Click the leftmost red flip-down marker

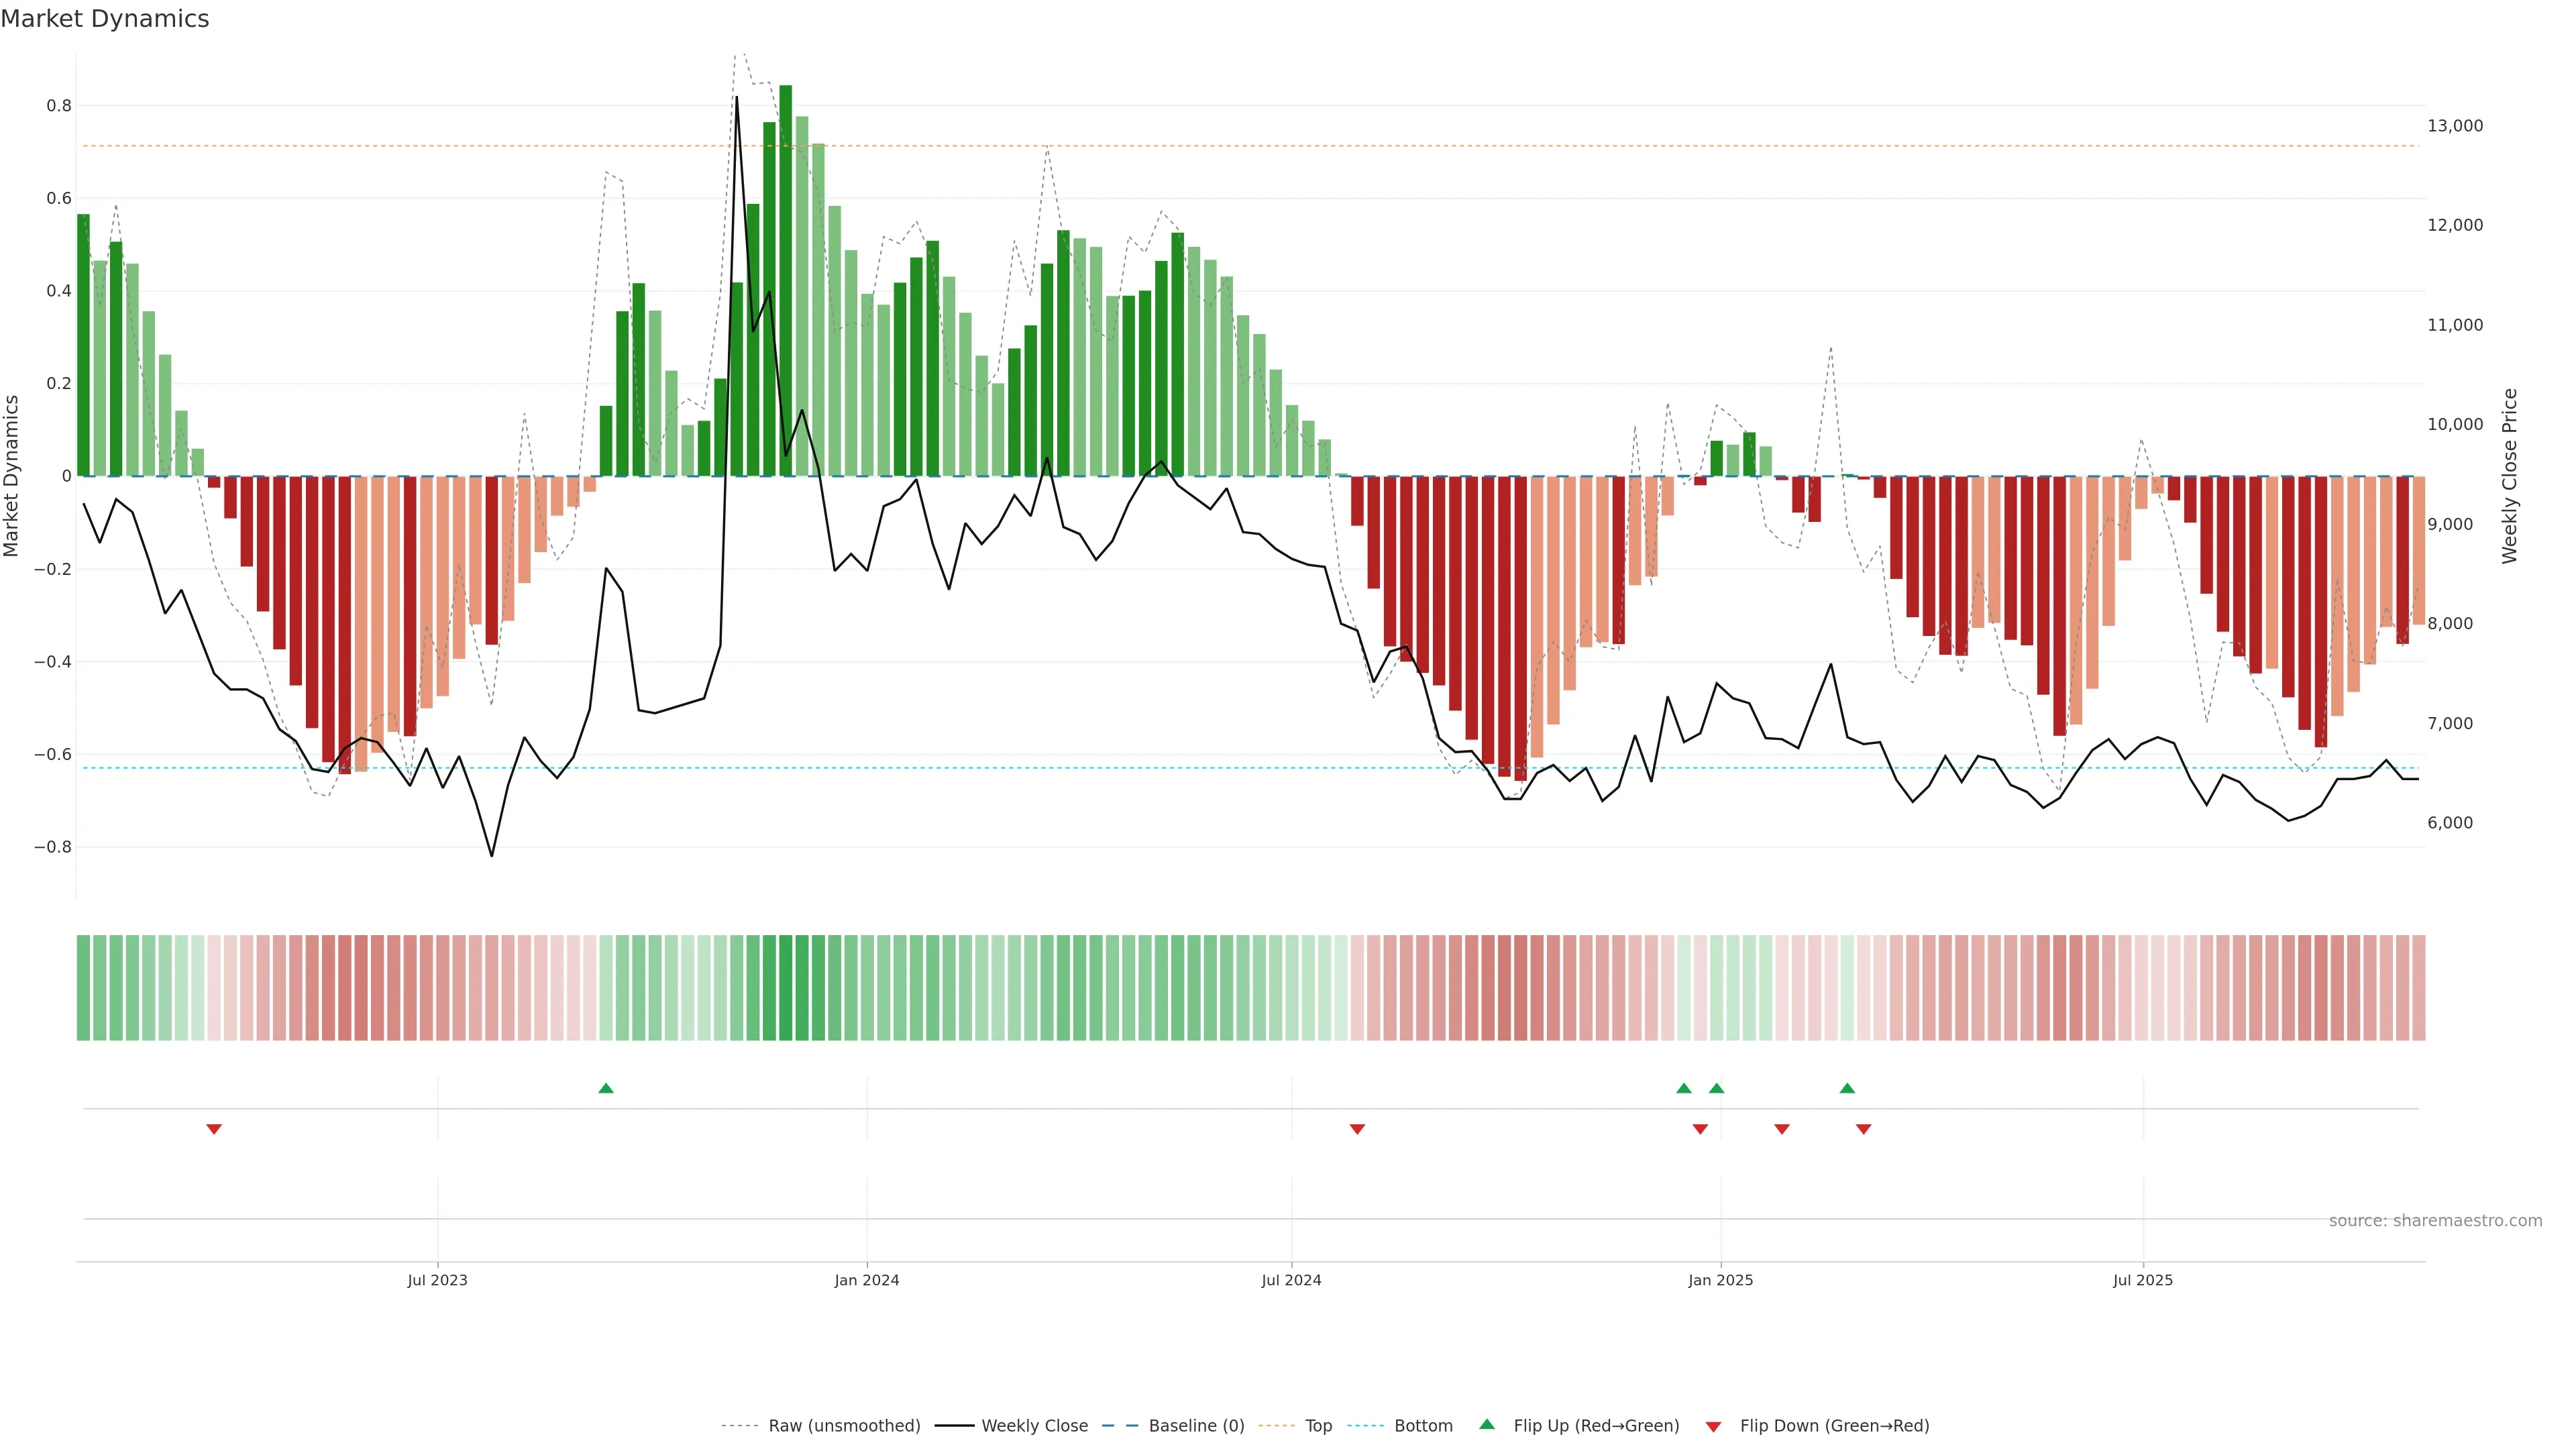click(x=214, y=1129)
